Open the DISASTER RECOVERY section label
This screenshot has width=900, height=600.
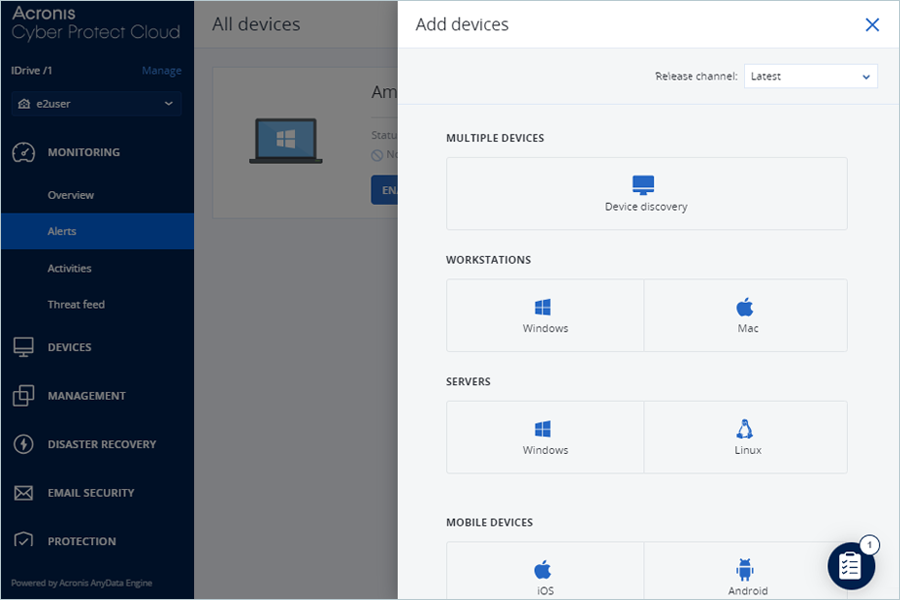pyautogui.click(x=102, y=444)
